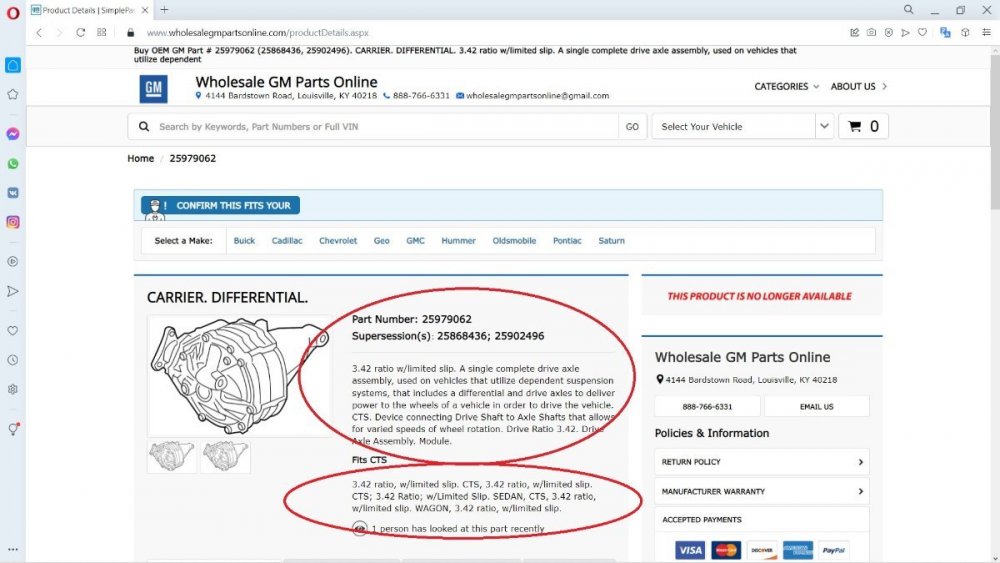
Task: Click the shopping cart icon
Action: pos(855,126)
